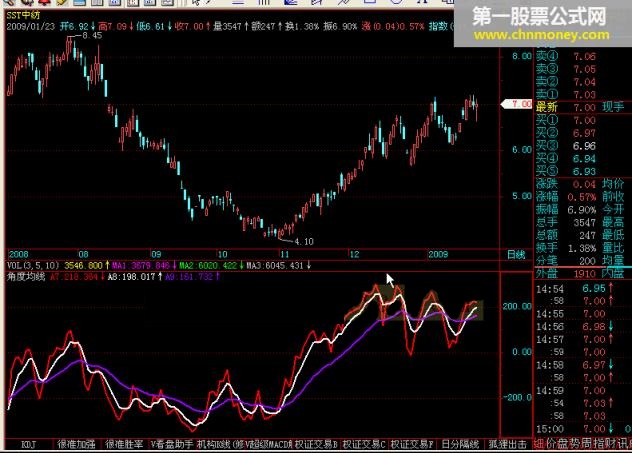Click the 日线 period label
The height and width of the screenshot is (453, 632).
pos(516,255)
